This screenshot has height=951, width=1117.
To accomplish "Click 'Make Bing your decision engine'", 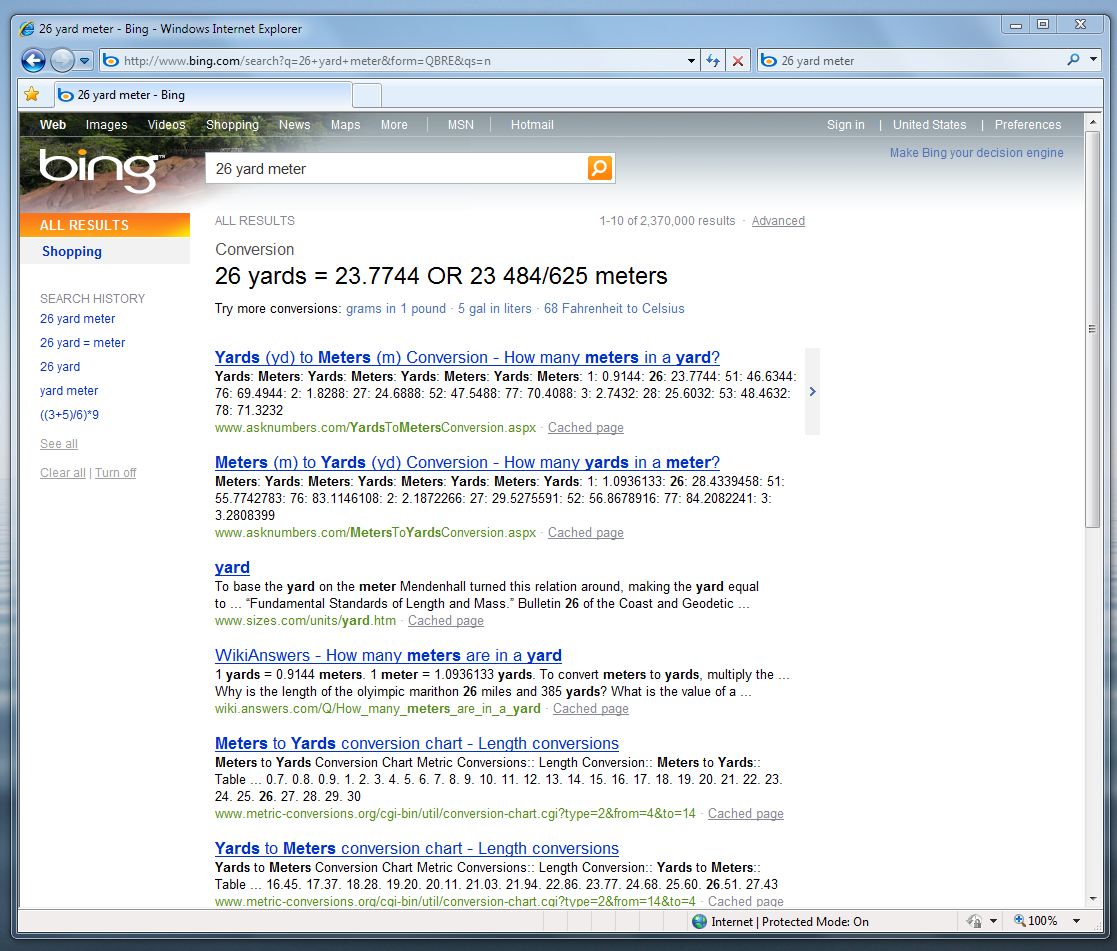I will 977,152.
